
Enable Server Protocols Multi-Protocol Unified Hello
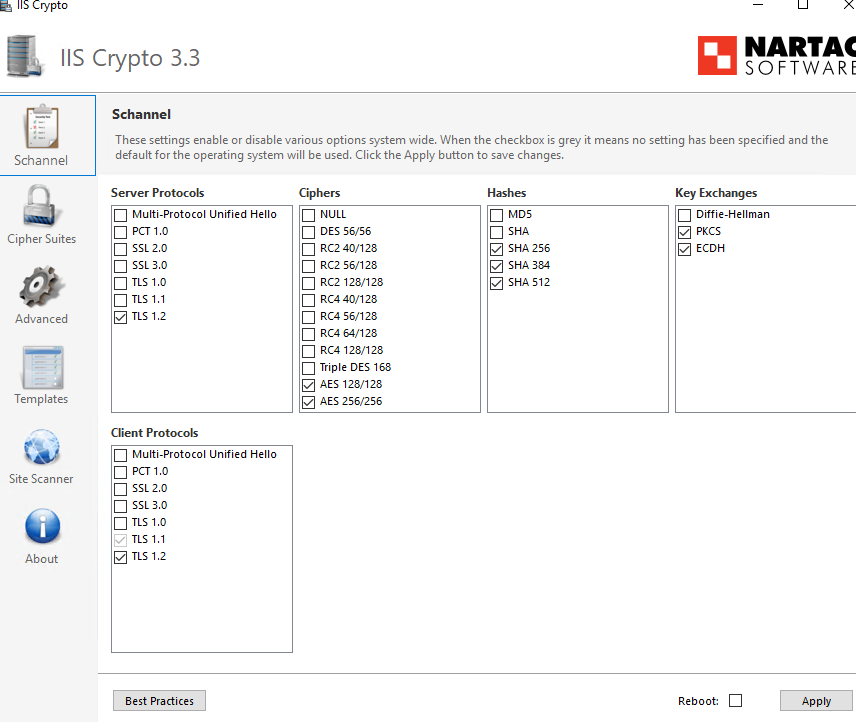121,215
